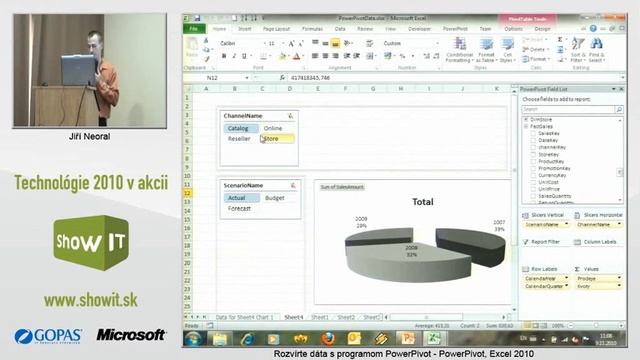
Task: Click the AutoSum sigma icon
Action: [x=560, y=40]
